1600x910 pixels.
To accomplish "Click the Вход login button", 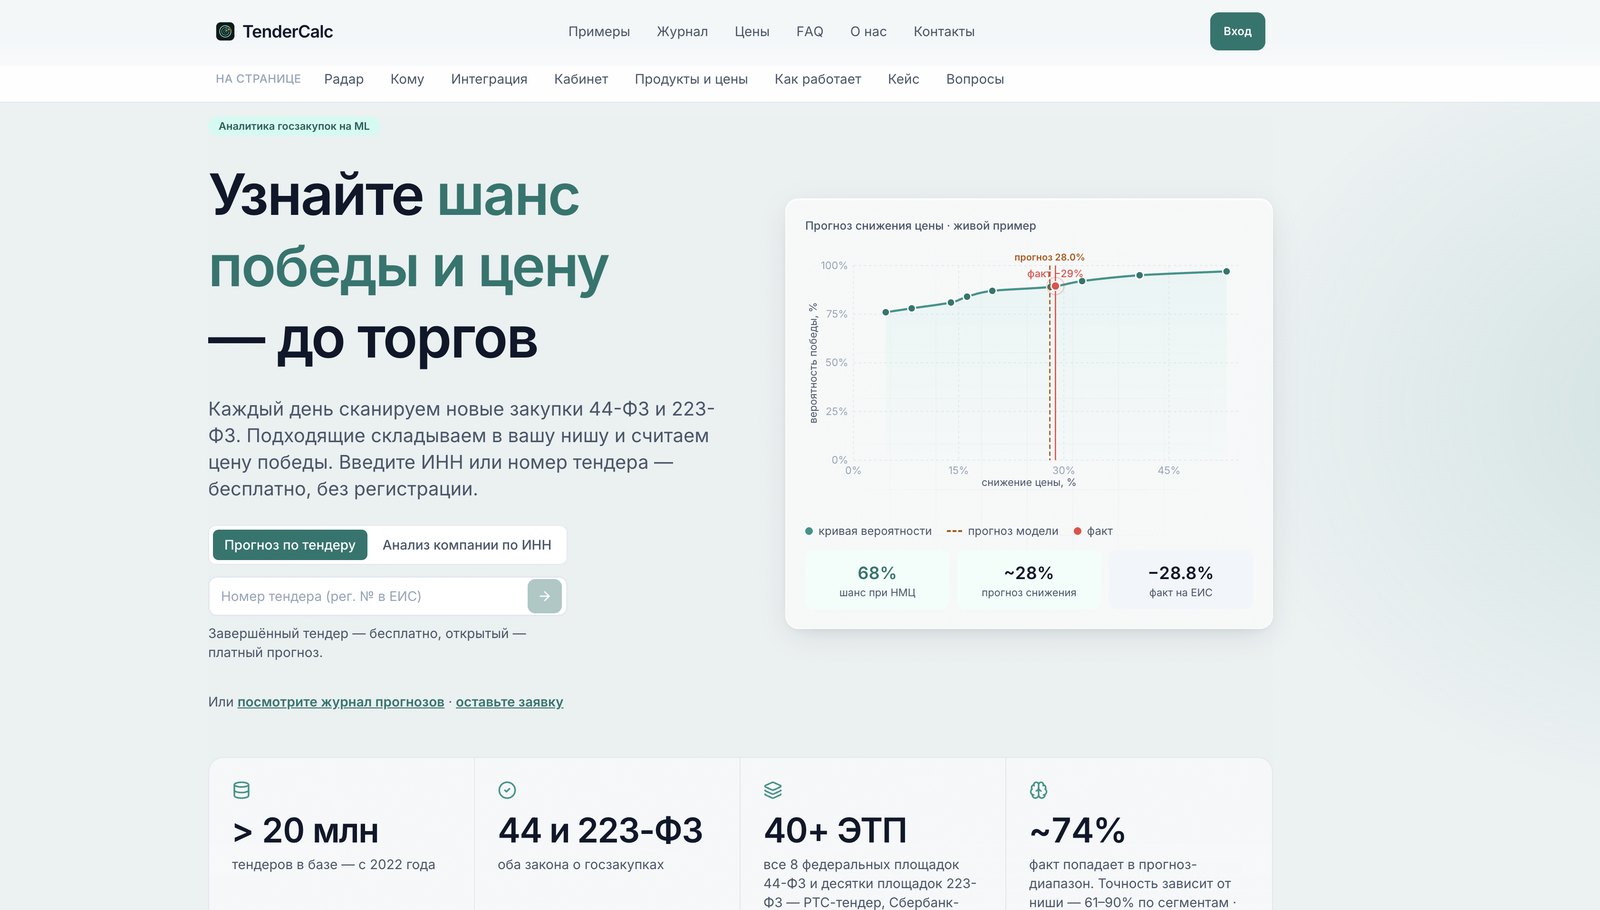I will 1237,31.
